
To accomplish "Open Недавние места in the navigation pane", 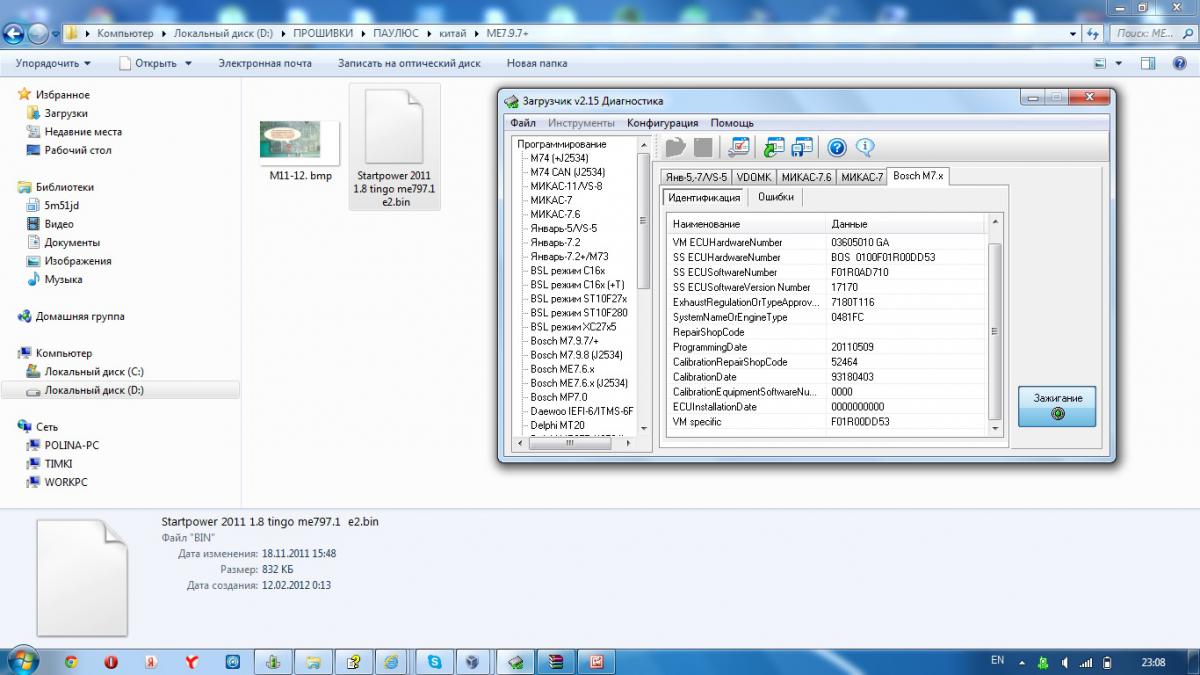I will tap(83, 131).
